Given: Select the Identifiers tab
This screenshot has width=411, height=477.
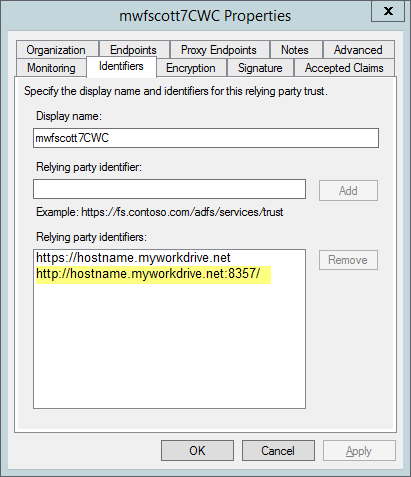Looking at the screenshot, I should (x=121, y=67).
